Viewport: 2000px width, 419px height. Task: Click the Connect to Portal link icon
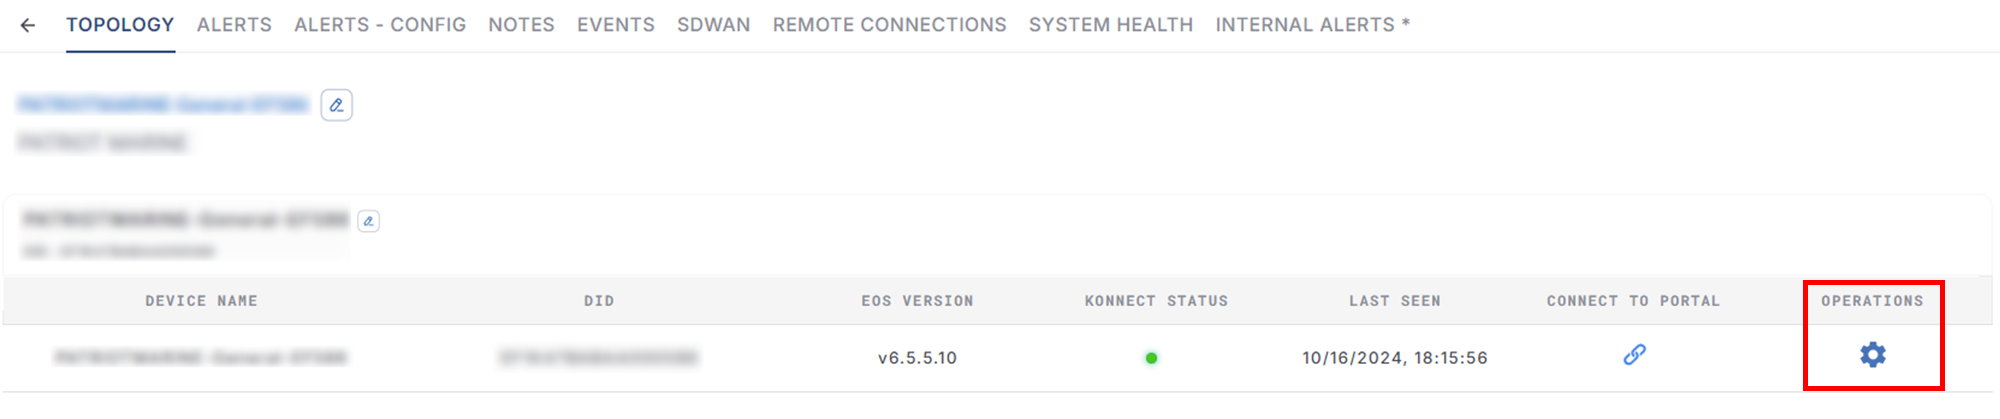coord(1634,355)
